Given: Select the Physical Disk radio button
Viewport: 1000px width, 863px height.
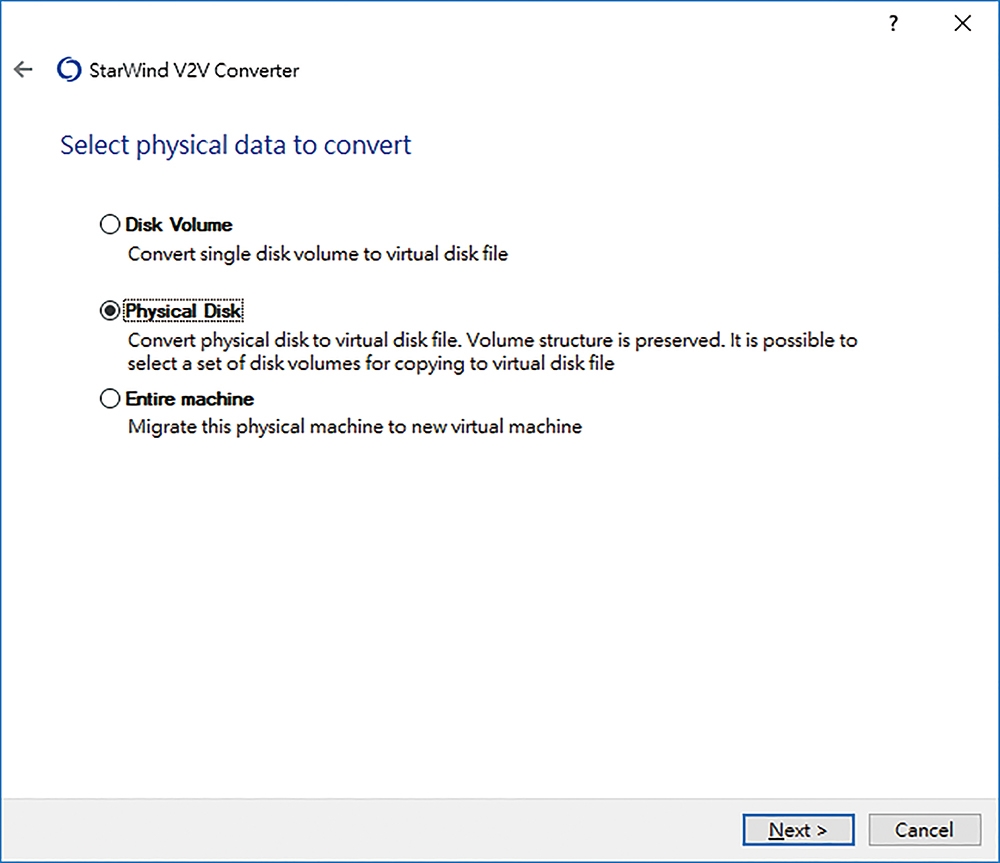Looking at the screenshot, I should pyautogui.click(x=110, y=311).
